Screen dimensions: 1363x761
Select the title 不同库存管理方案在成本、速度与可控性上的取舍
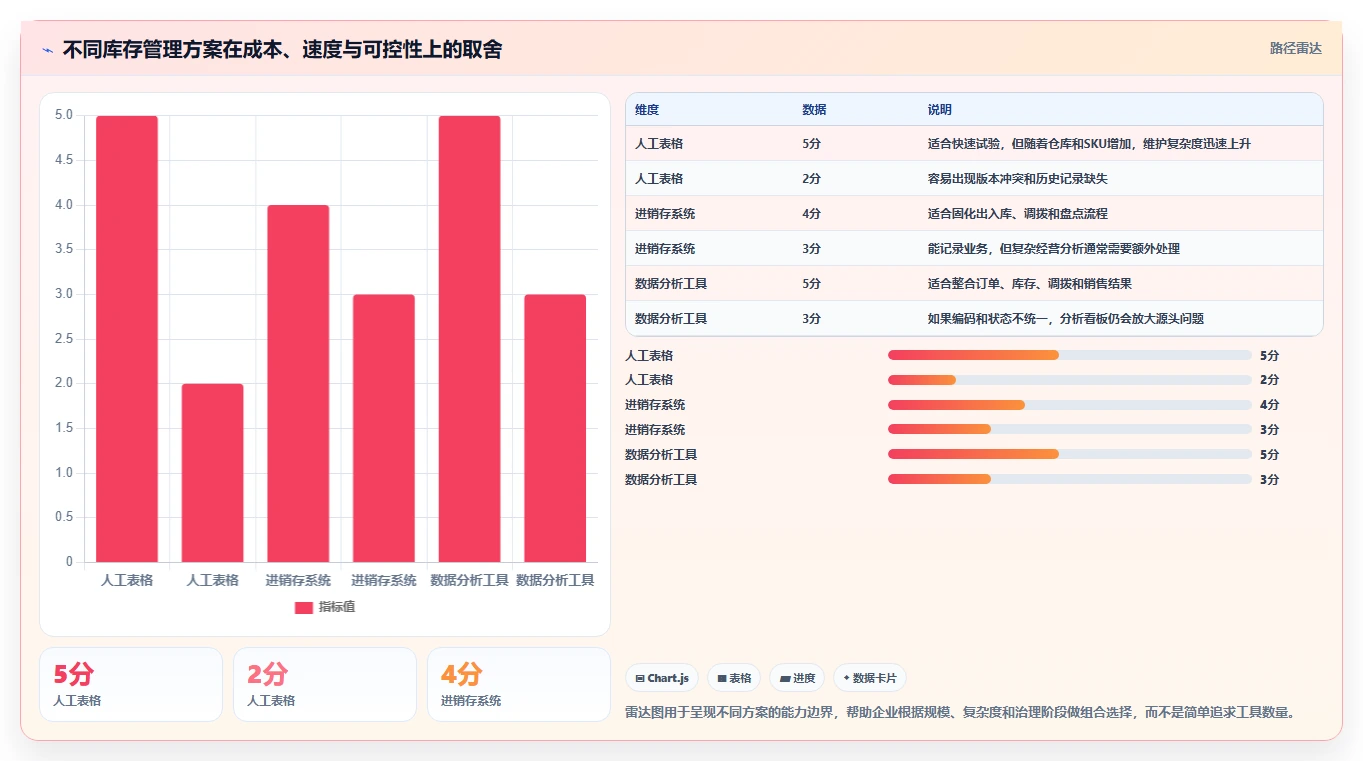[282, 49]
